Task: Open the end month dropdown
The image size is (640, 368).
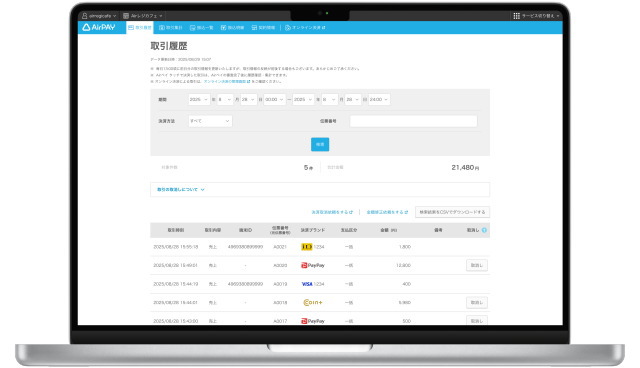Action: tap(329, 100)
